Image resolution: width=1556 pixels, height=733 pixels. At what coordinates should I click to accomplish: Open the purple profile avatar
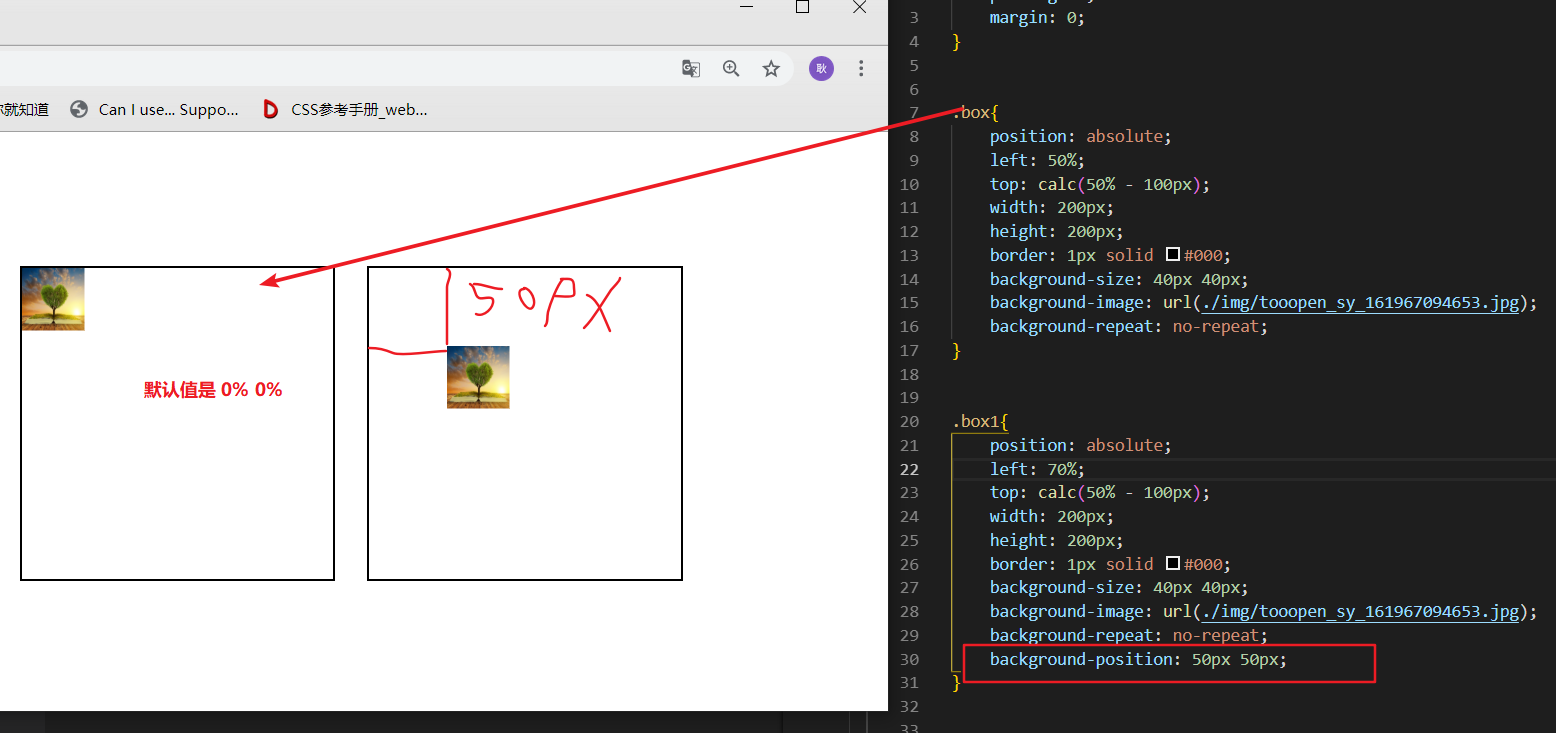[821, 68]
